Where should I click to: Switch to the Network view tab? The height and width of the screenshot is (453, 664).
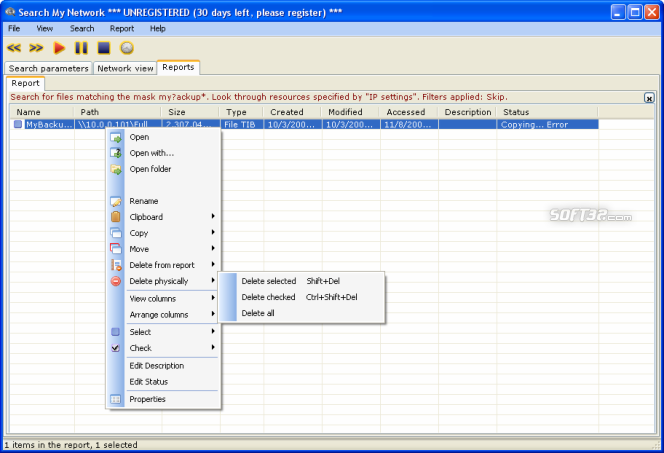pos(125,69)
